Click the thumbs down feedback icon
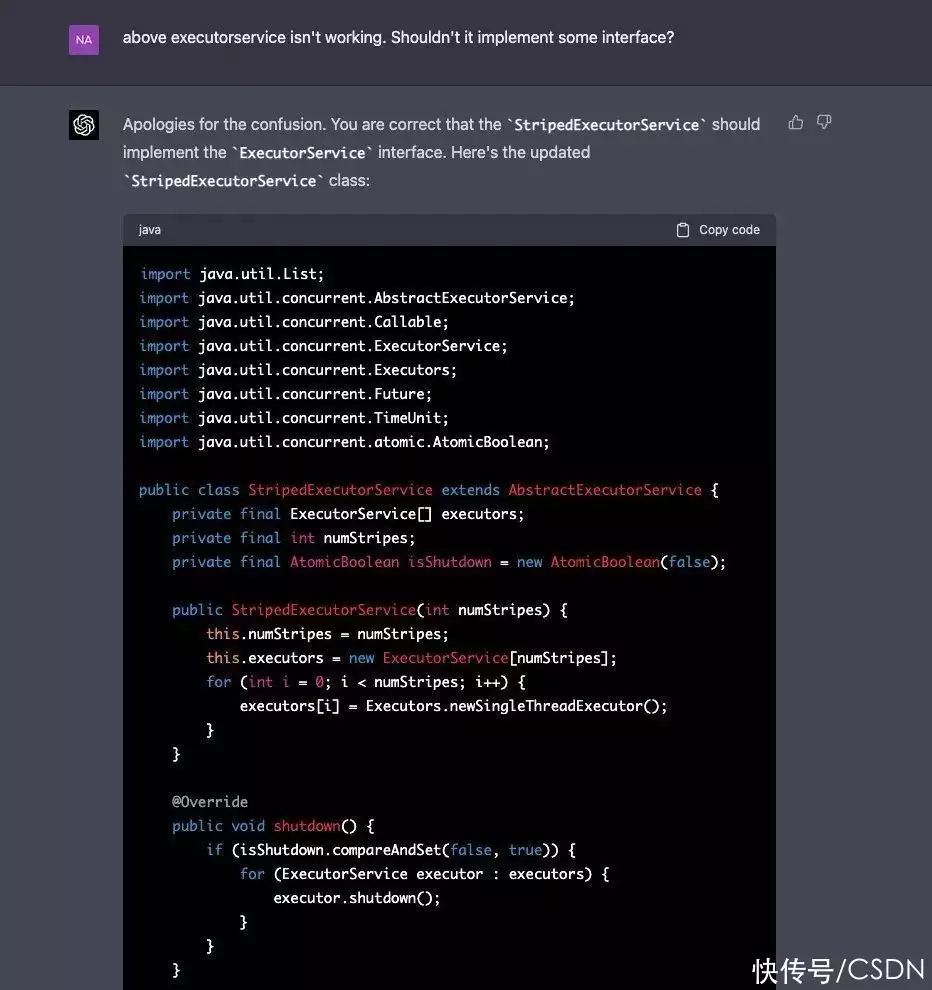Image resolution: width=932 pixels, height=990 pixels. [x=824, y=122]
